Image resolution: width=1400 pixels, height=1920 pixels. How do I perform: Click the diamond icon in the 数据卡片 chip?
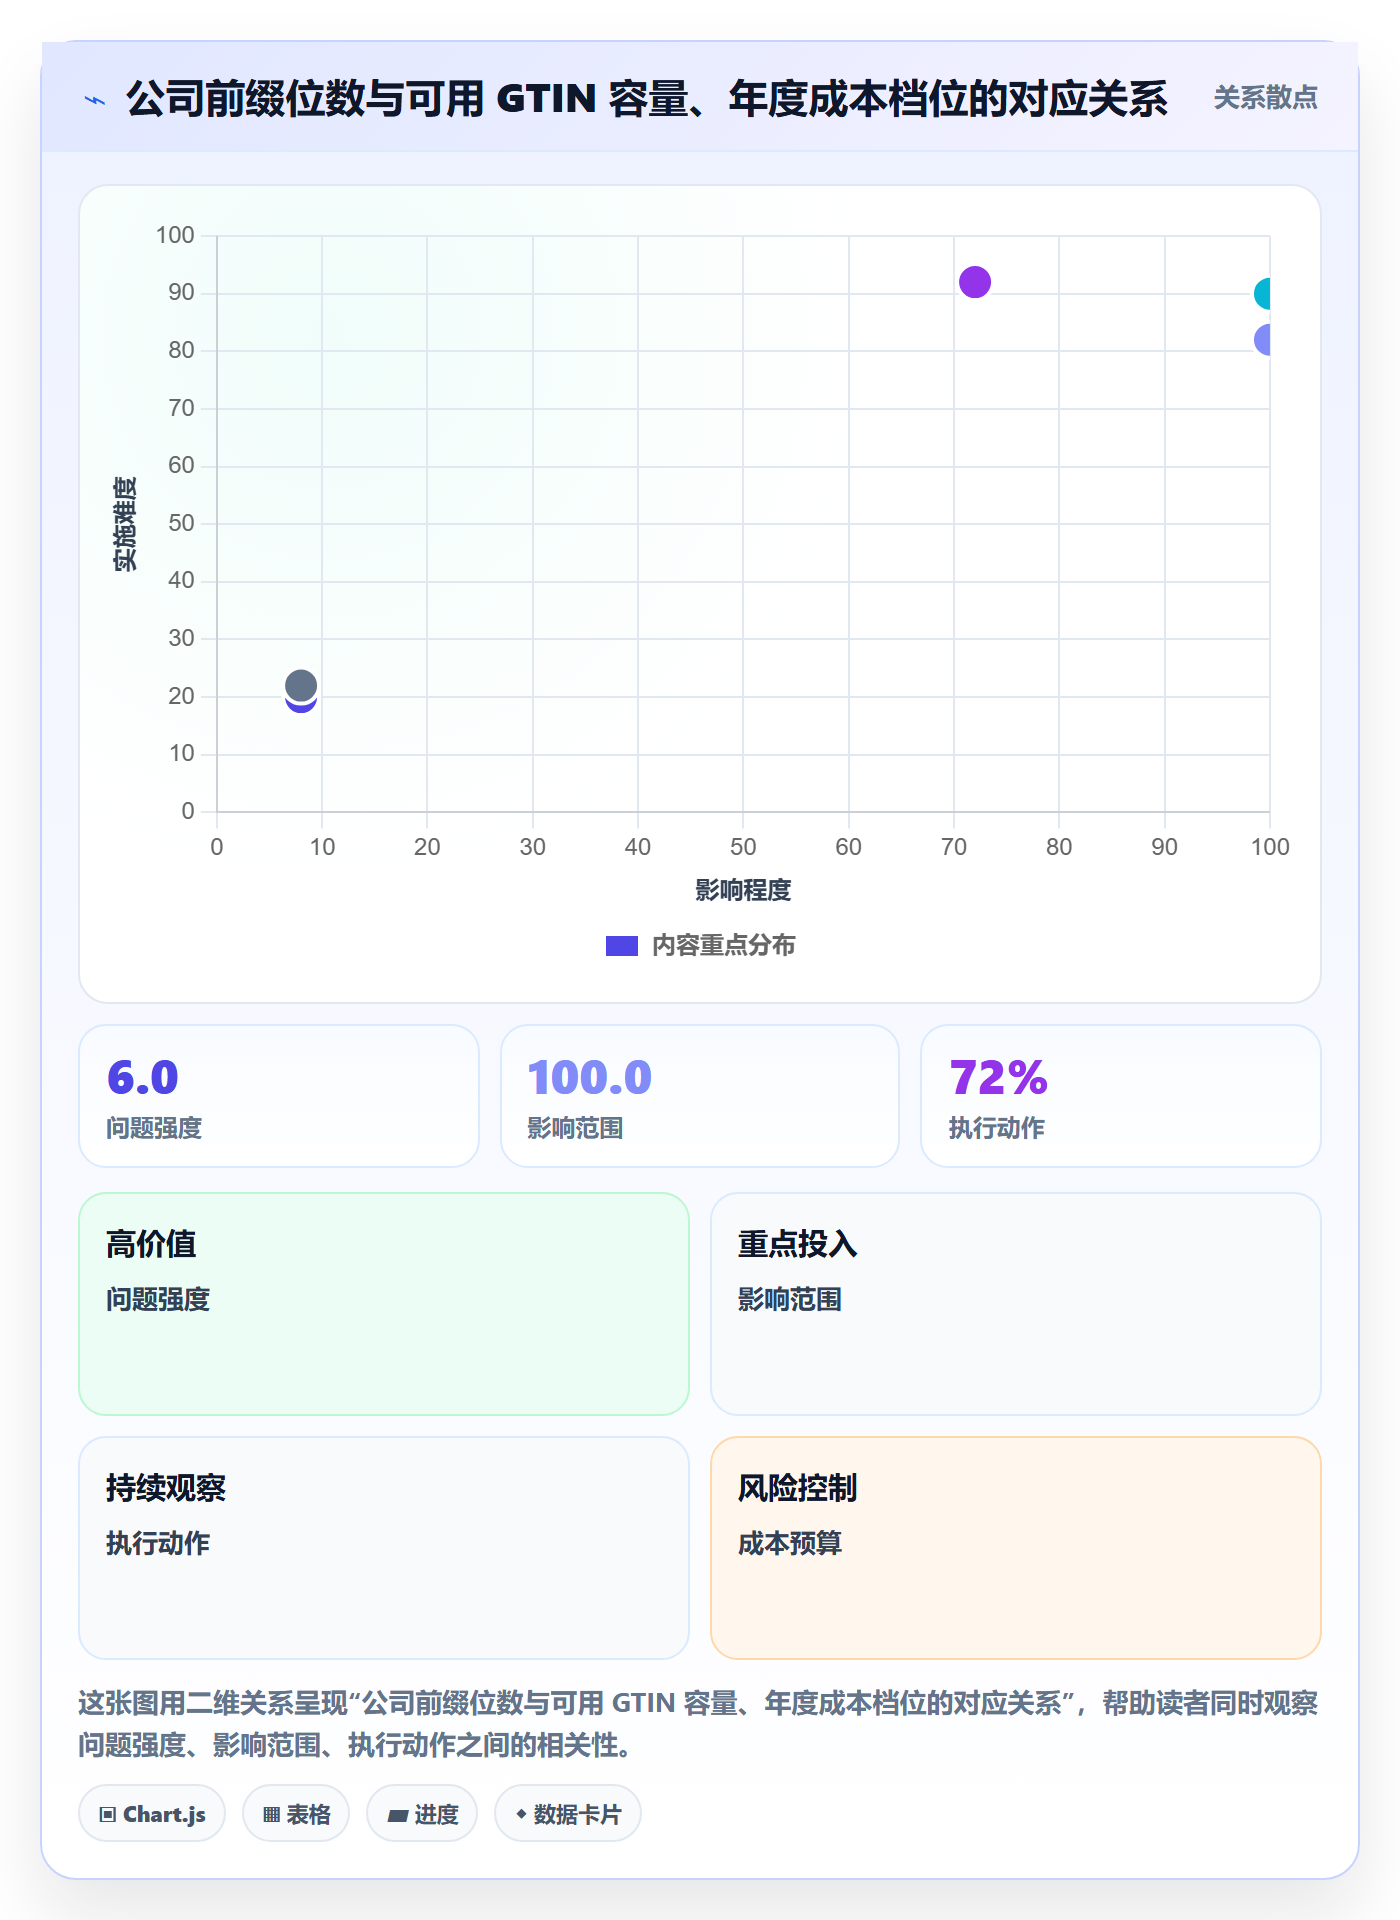click(x=521, y=1814)
